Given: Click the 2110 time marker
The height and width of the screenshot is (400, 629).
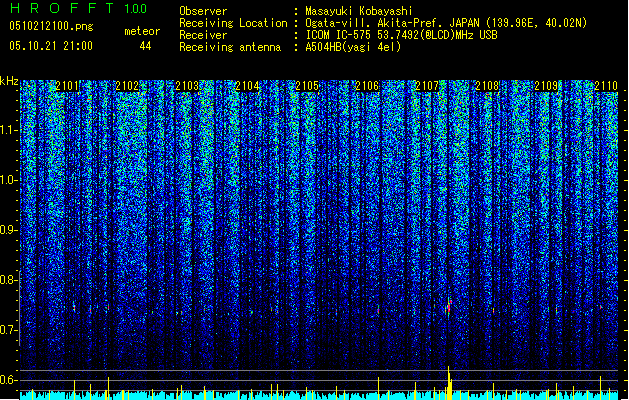Looking at the screenshot, I should tap(606, 86).
